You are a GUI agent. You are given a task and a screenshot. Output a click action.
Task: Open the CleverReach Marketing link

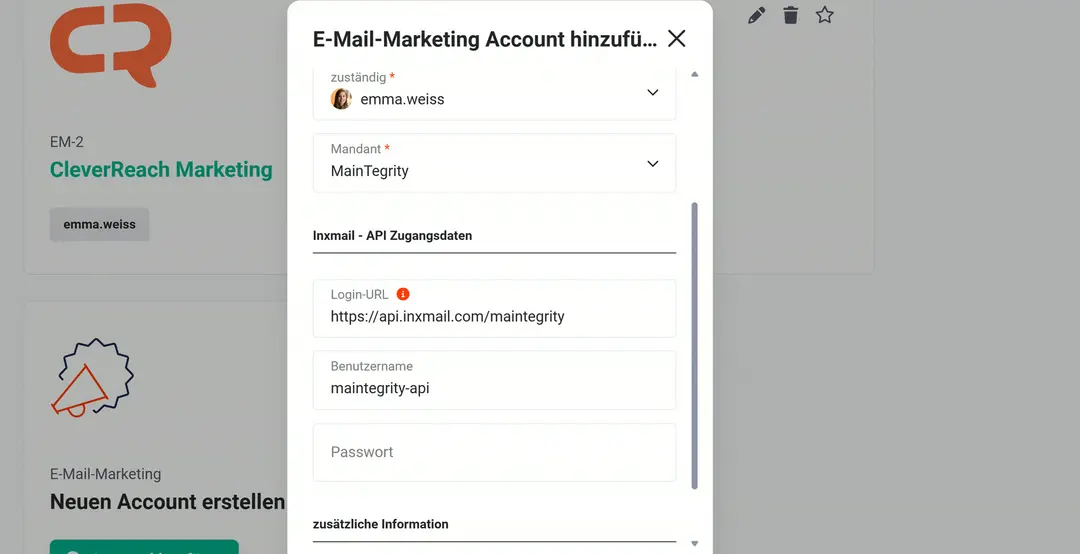click(x=161, y=170)
